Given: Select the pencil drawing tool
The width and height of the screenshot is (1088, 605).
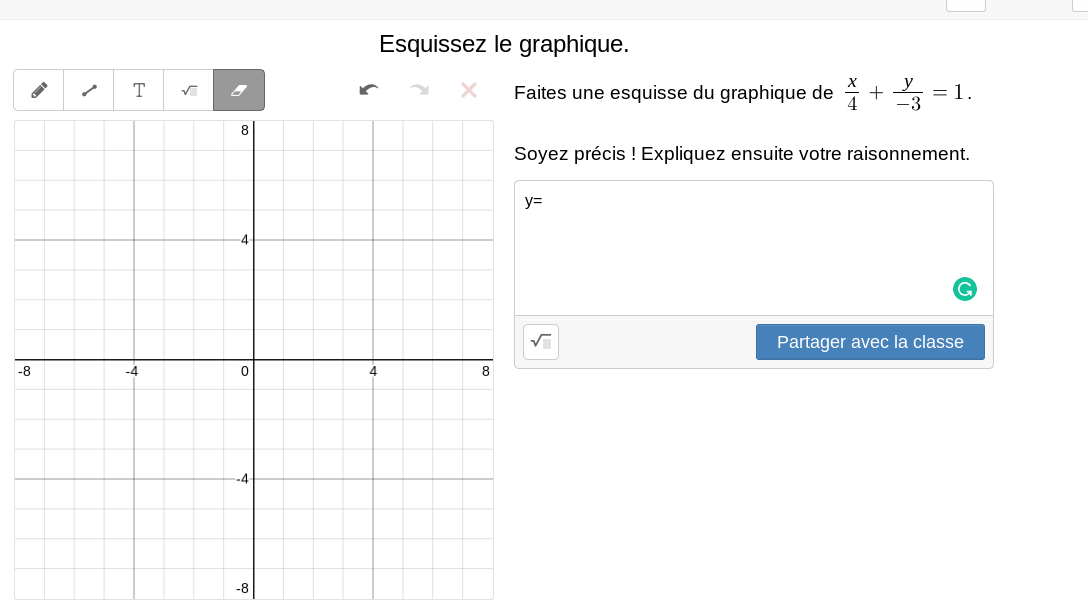Looking at the screenshot, I should (x=39, y=90).
